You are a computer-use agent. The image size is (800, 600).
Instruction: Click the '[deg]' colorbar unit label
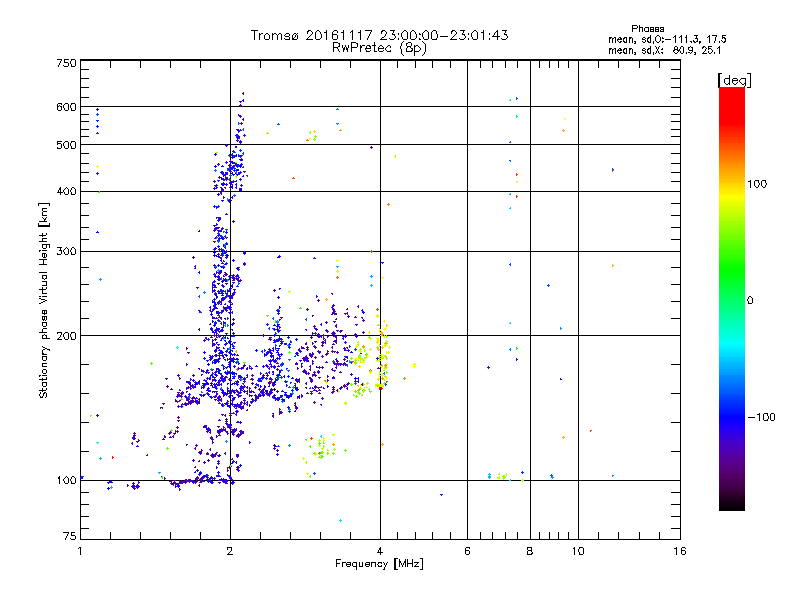click(734, 80)
